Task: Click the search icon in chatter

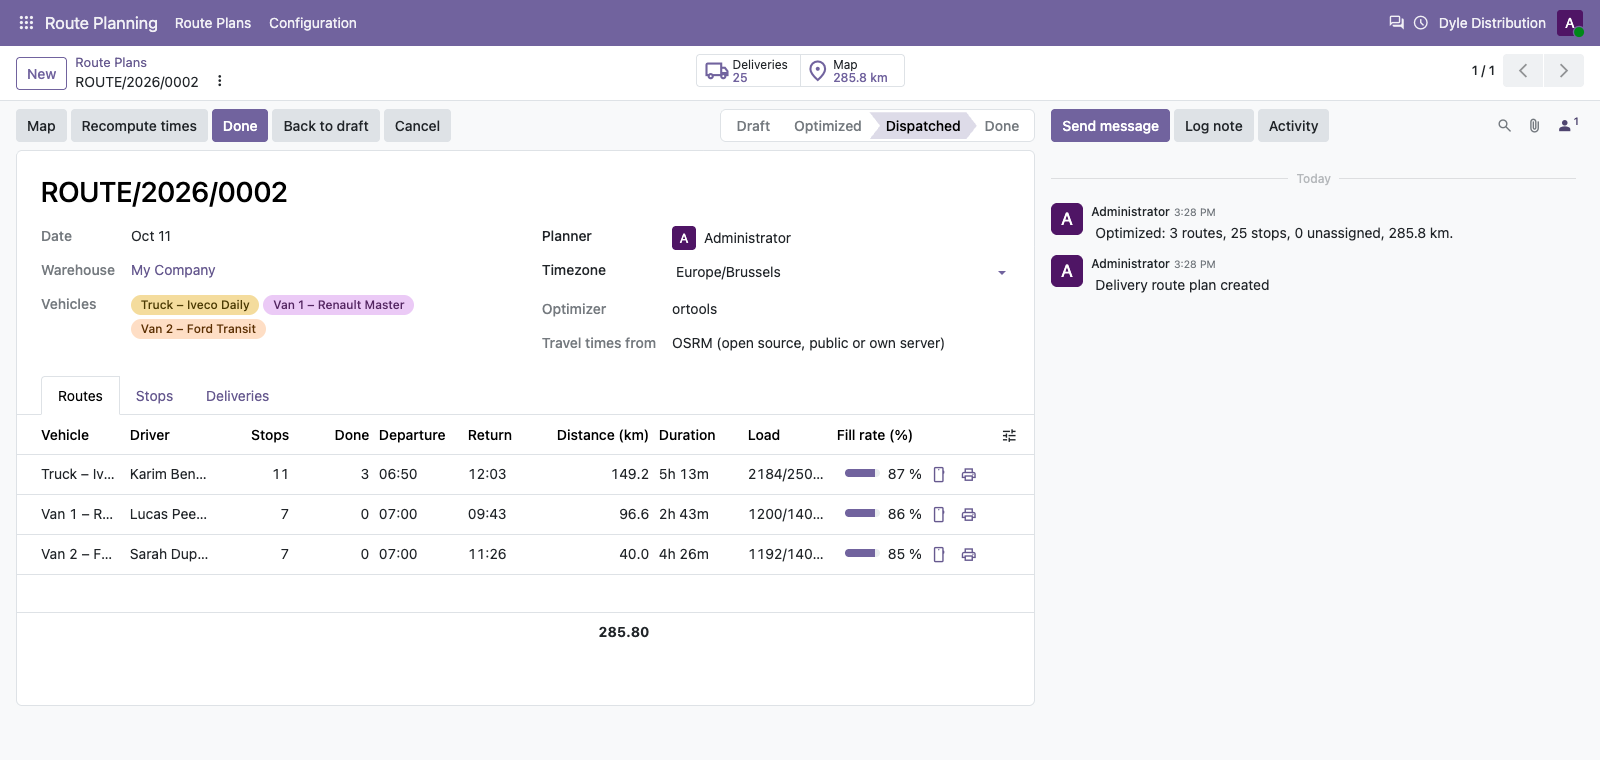Action: click(1504, 126)
